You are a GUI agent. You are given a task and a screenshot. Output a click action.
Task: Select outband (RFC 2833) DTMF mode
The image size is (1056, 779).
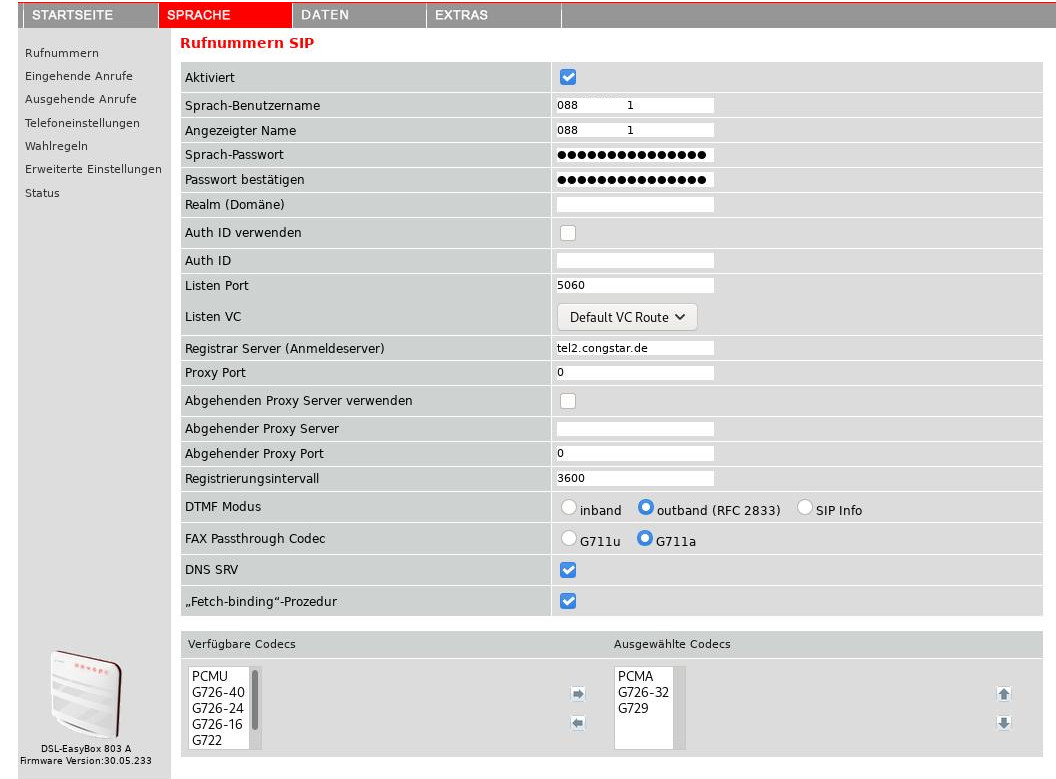(x=646, y=507)
